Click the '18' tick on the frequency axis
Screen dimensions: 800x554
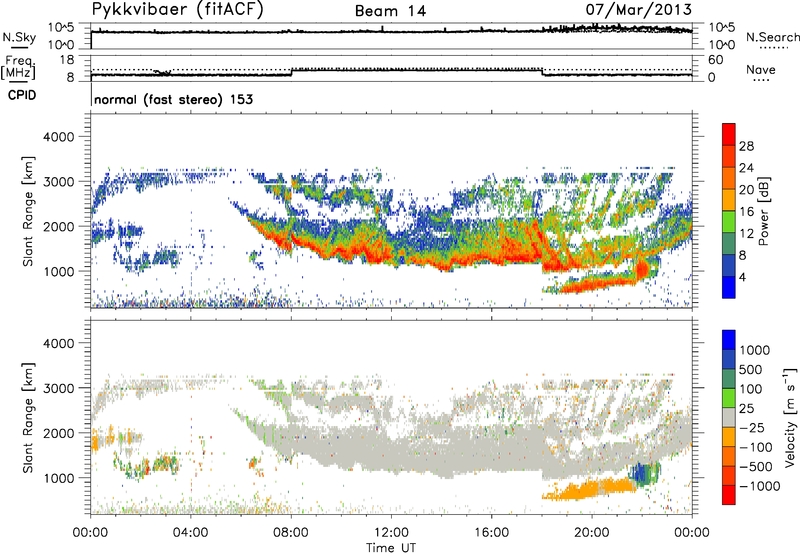(67, 59)
